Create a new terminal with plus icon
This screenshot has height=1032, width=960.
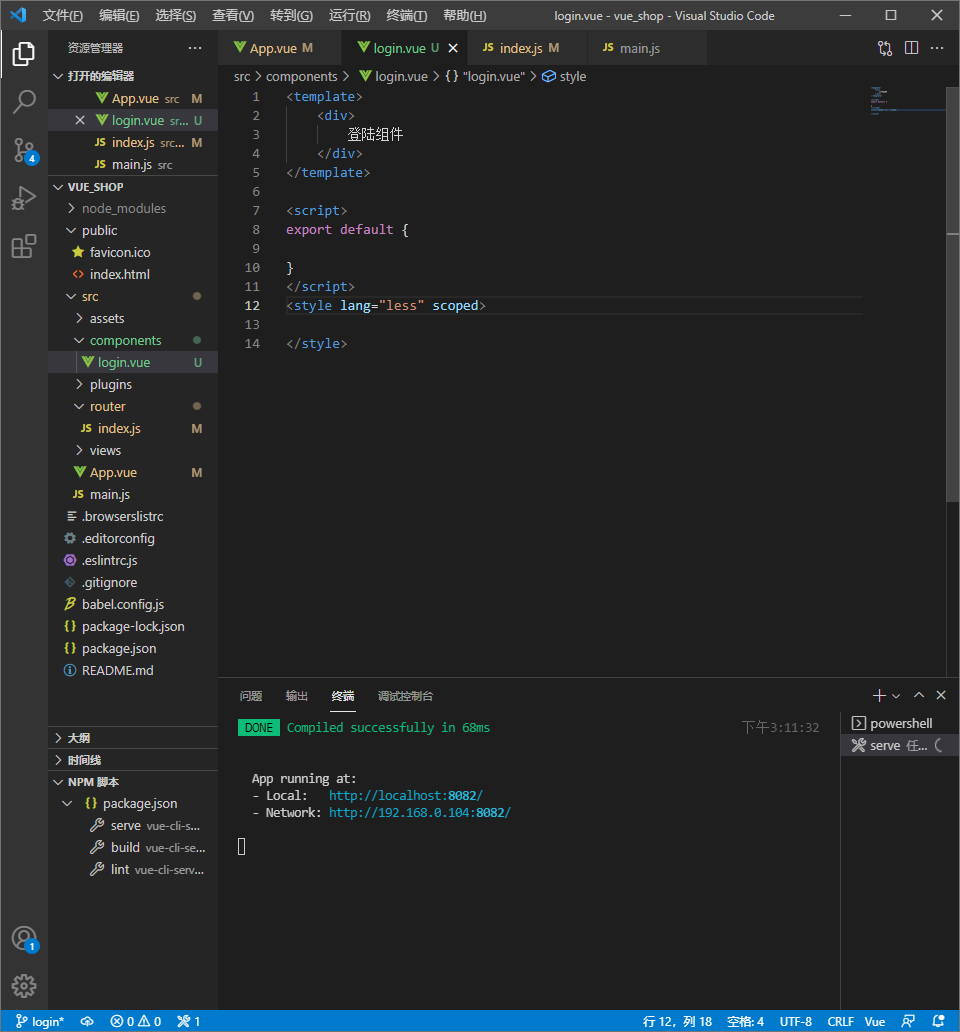coord(879,695)
